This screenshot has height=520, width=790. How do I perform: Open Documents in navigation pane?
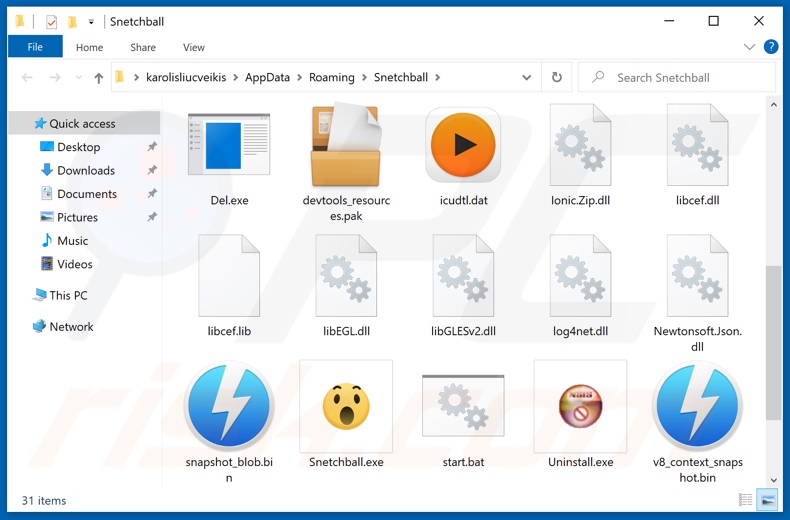[x=87, y=194]
